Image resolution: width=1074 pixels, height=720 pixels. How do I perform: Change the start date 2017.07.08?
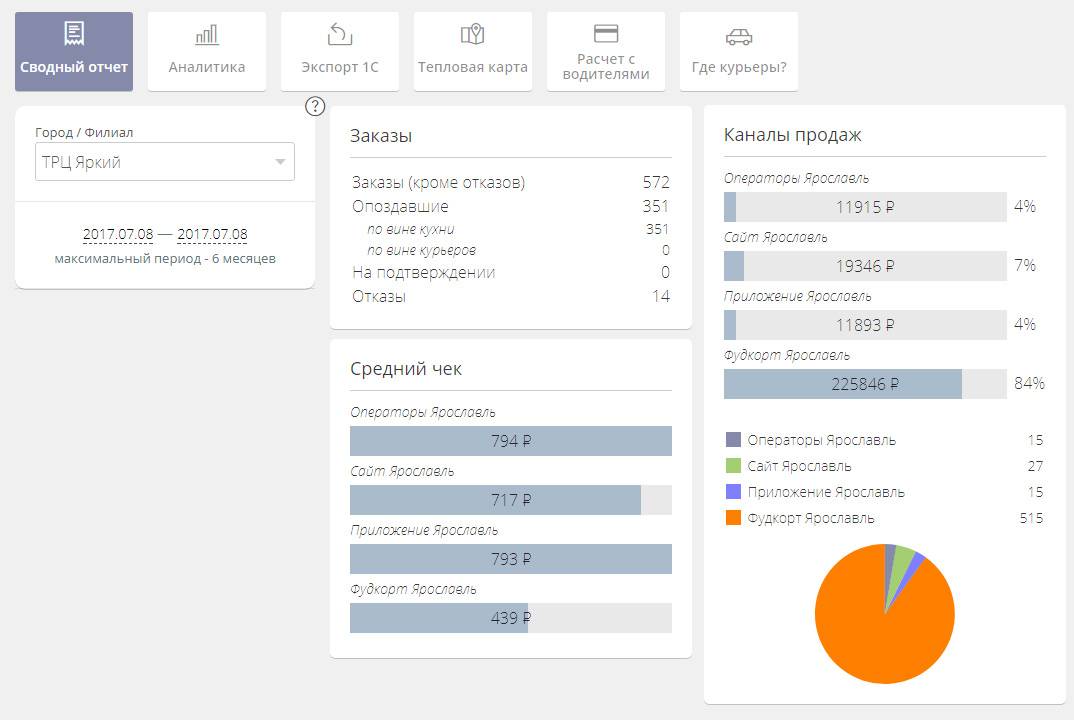[118, 234]
